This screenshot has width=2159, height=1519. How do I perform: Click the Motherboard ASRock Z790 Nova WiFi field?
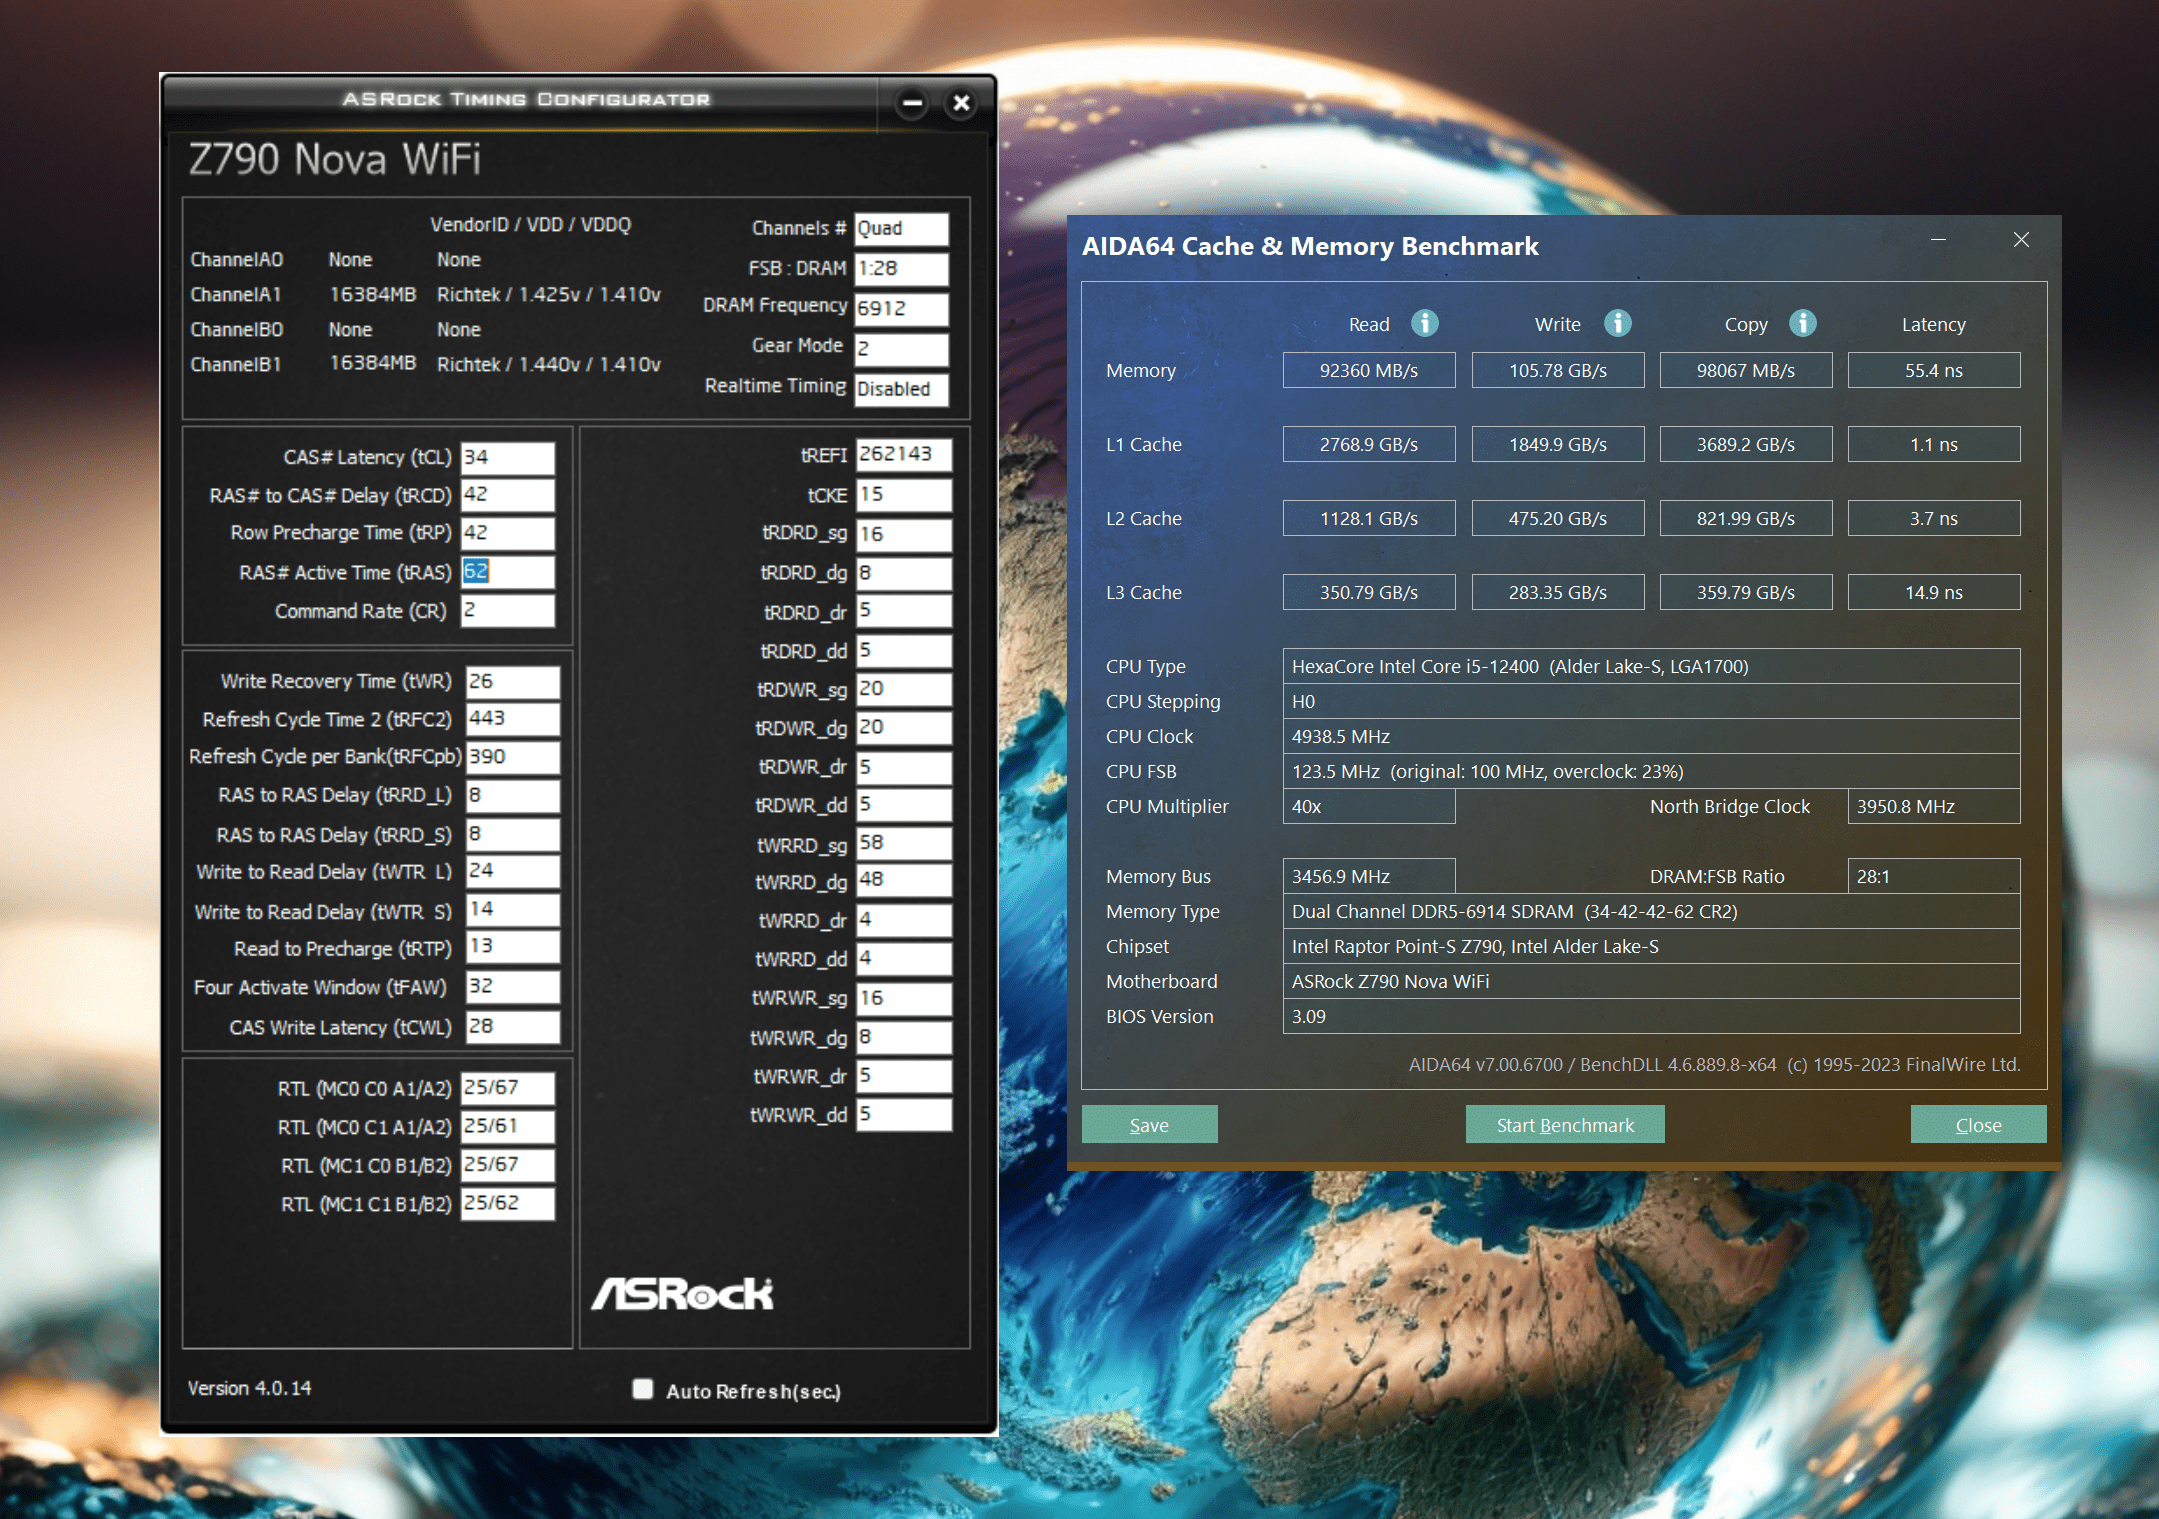[1651, 981]
